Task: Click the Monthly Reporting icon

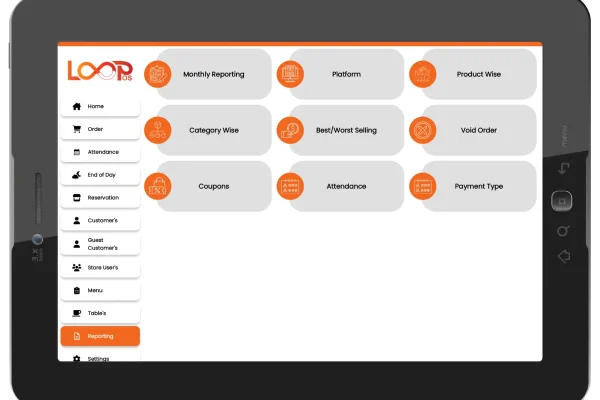Action: (x=157, y=74)
